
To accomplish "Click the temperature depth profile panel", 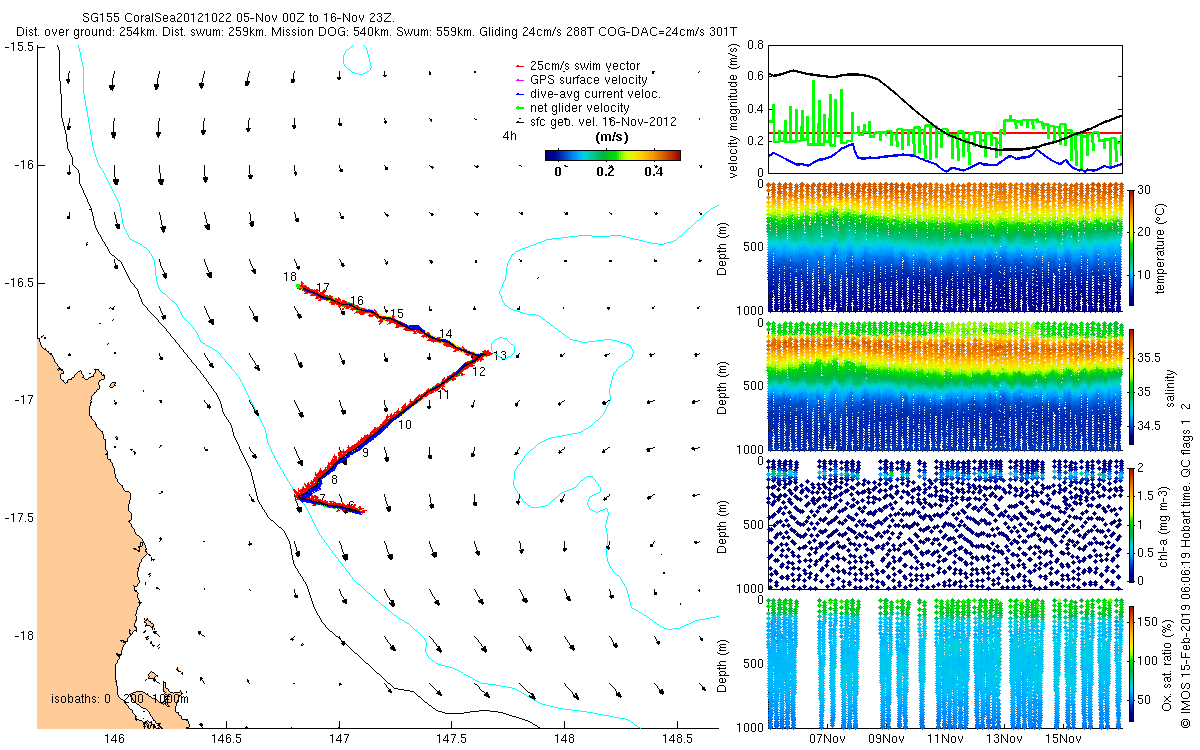I will point(944,245).
